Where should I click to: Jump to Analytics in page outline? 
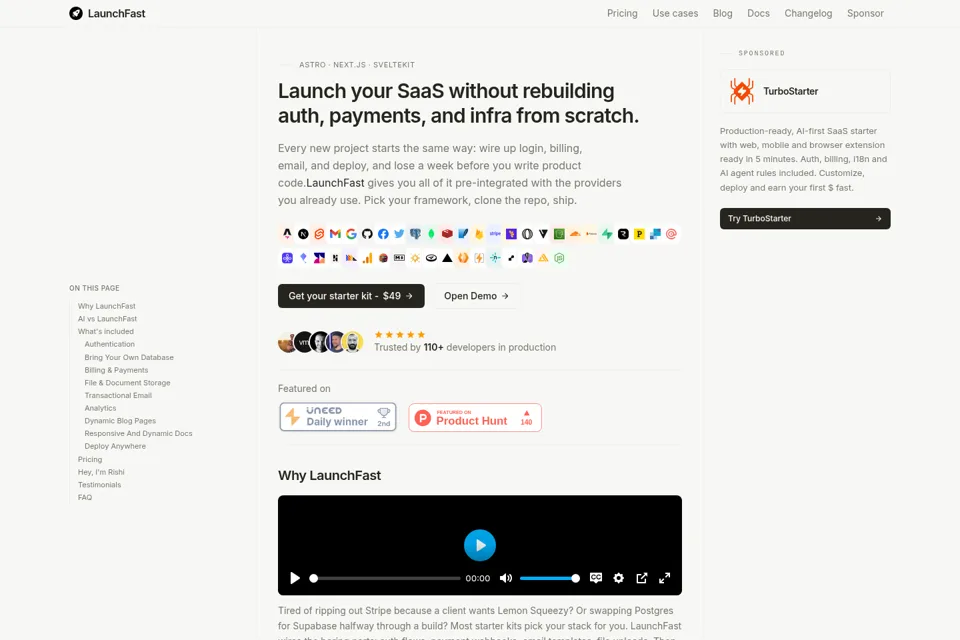pyautogui.click(x=100, y=408)
